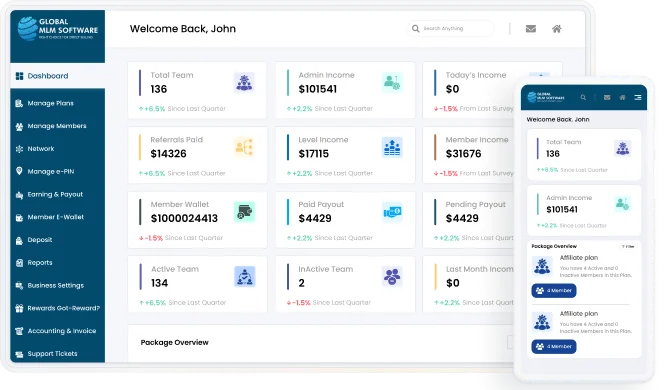Click the $1000024413 Member Wallet value
The image size is (667, 390).
[184, 218]
